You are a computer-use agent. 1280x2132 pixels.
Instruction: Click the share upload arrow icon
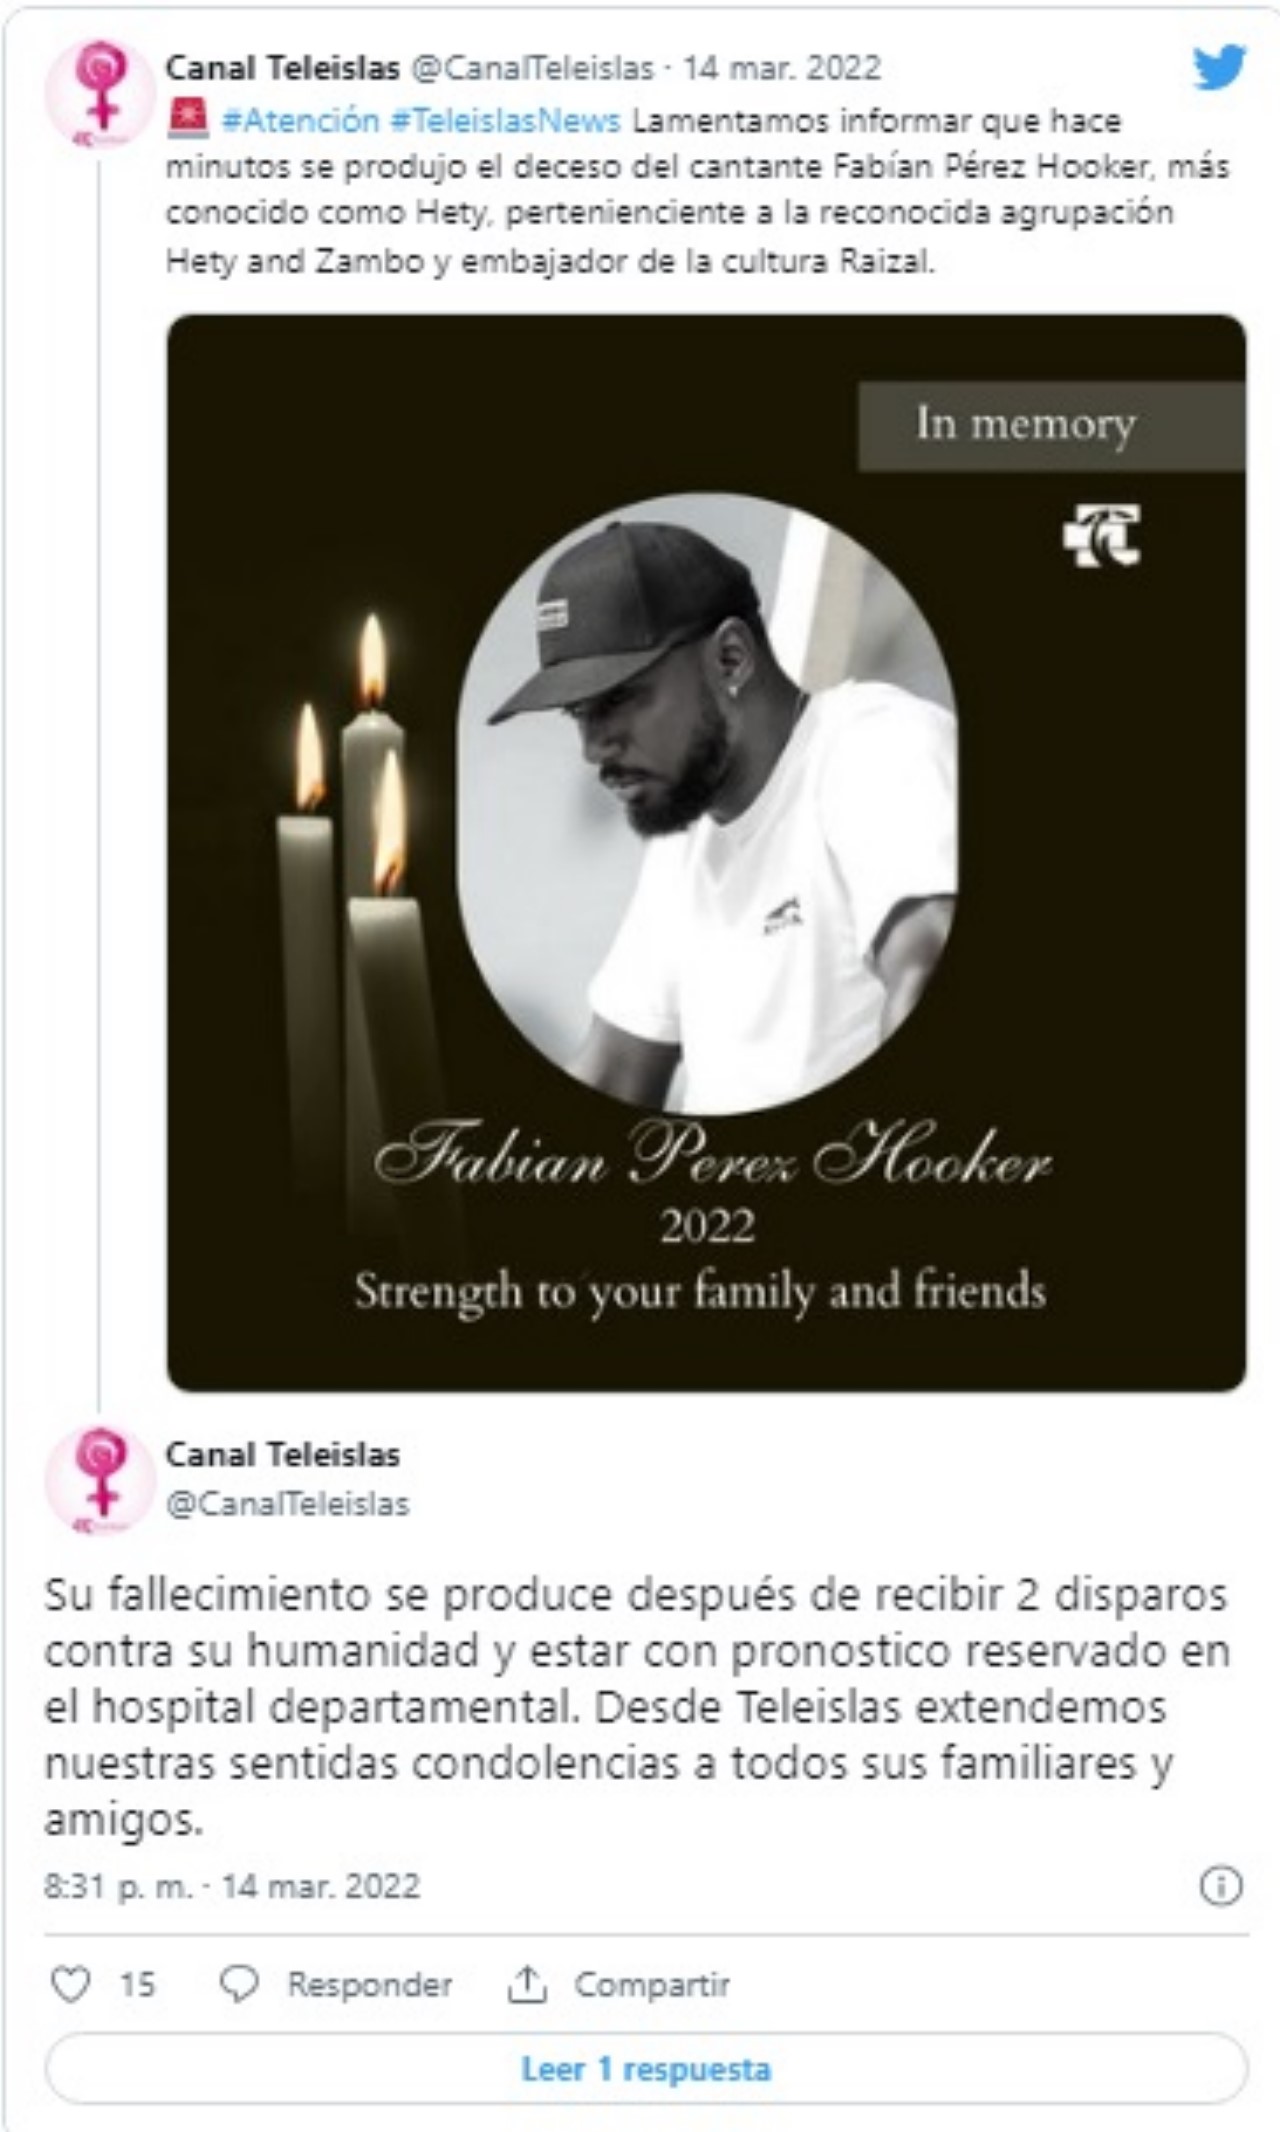(526, 1984)
